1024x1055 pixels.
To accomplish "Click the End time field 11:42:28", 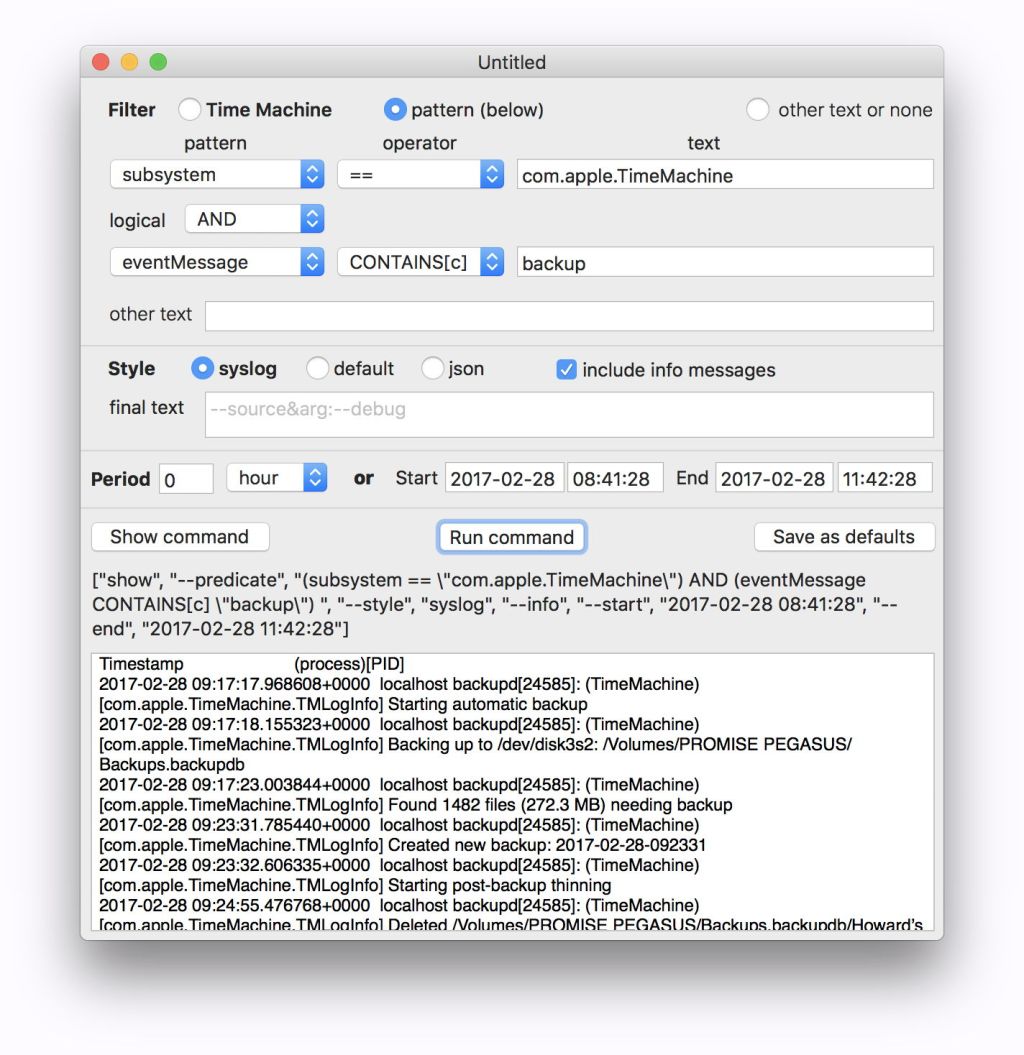I will tap(884, 479).
